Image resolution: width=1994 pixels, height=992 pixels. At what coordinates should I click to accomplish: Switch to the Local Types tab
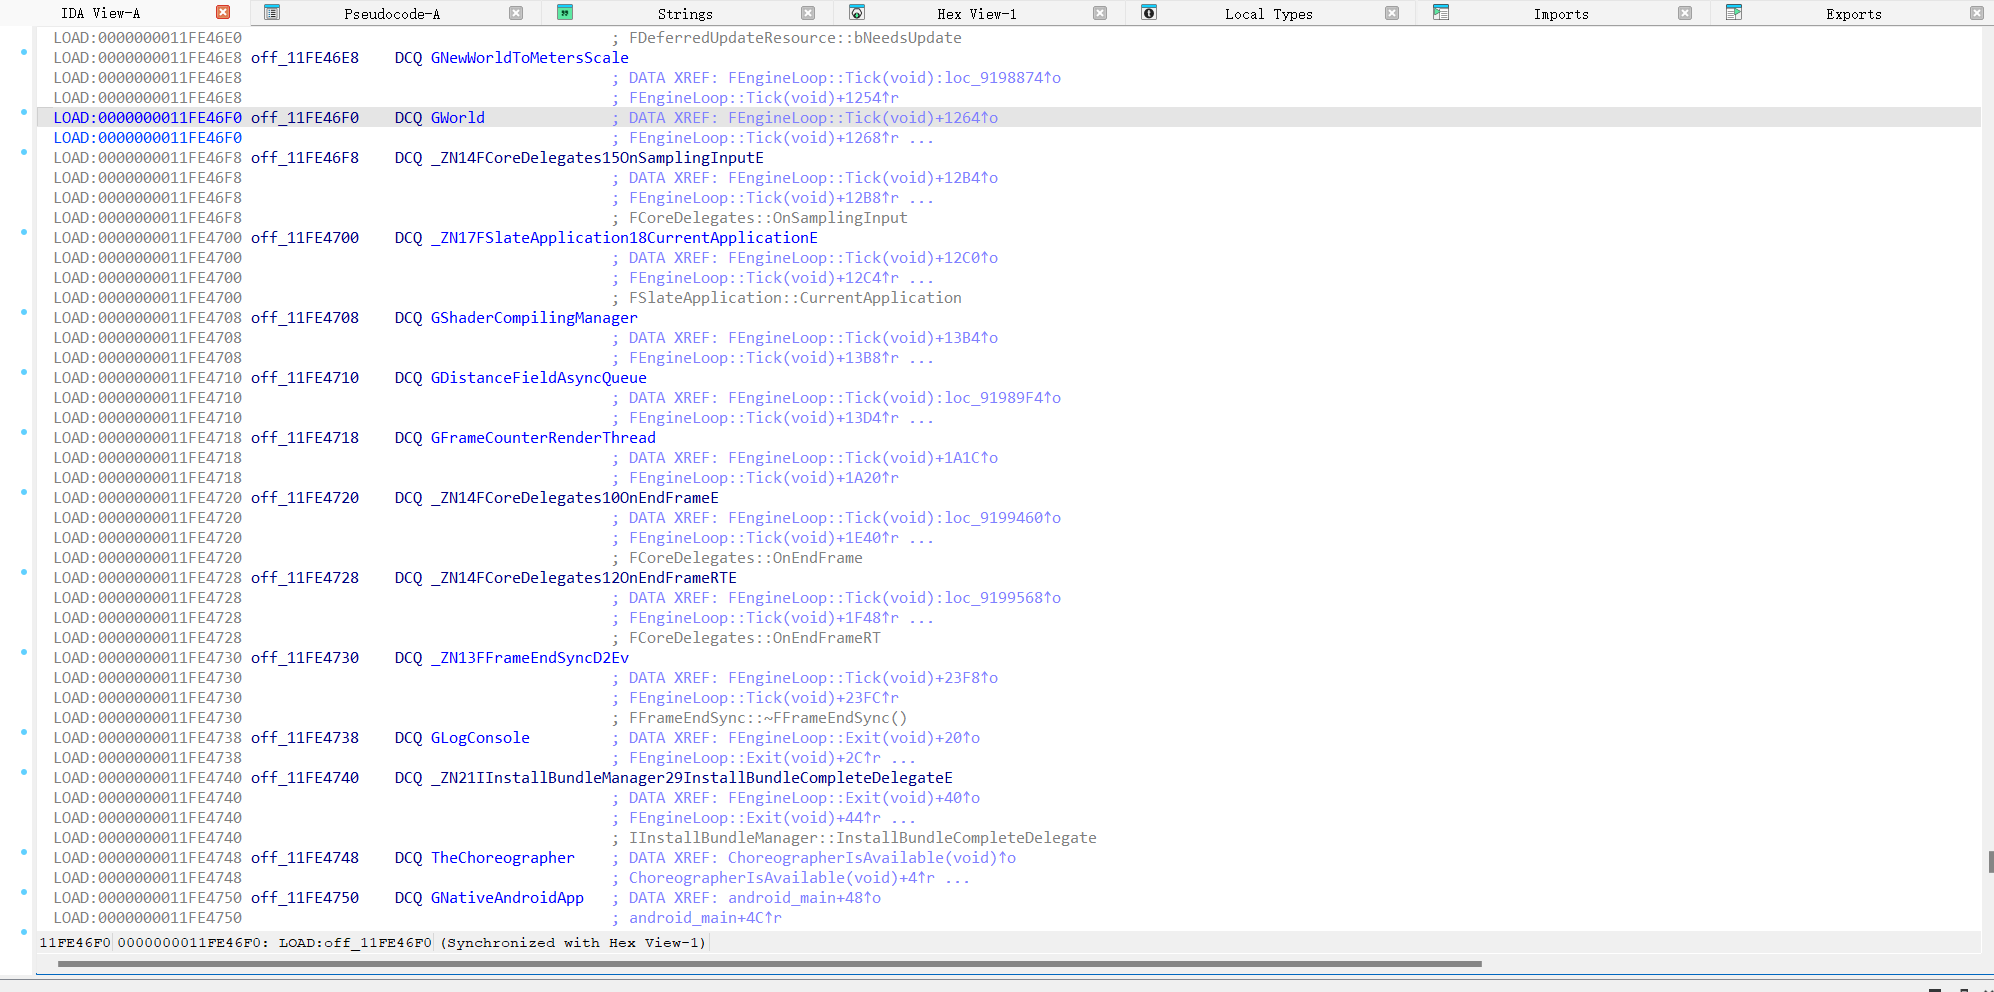(1269, 14)
